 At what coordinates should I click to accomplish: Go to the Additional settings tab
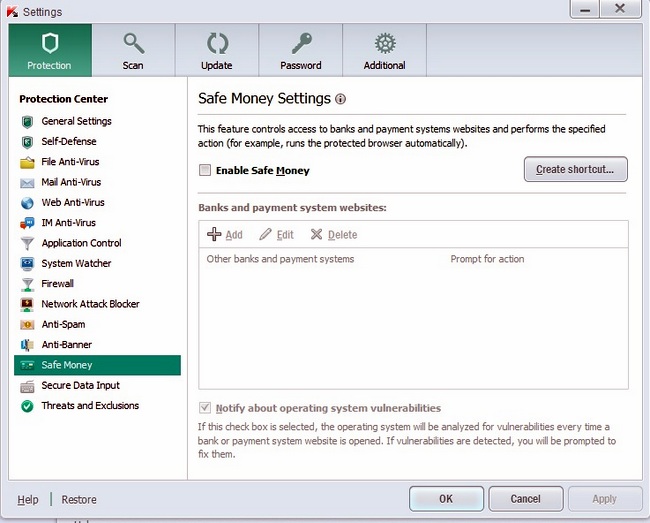[x=384, y=50]
